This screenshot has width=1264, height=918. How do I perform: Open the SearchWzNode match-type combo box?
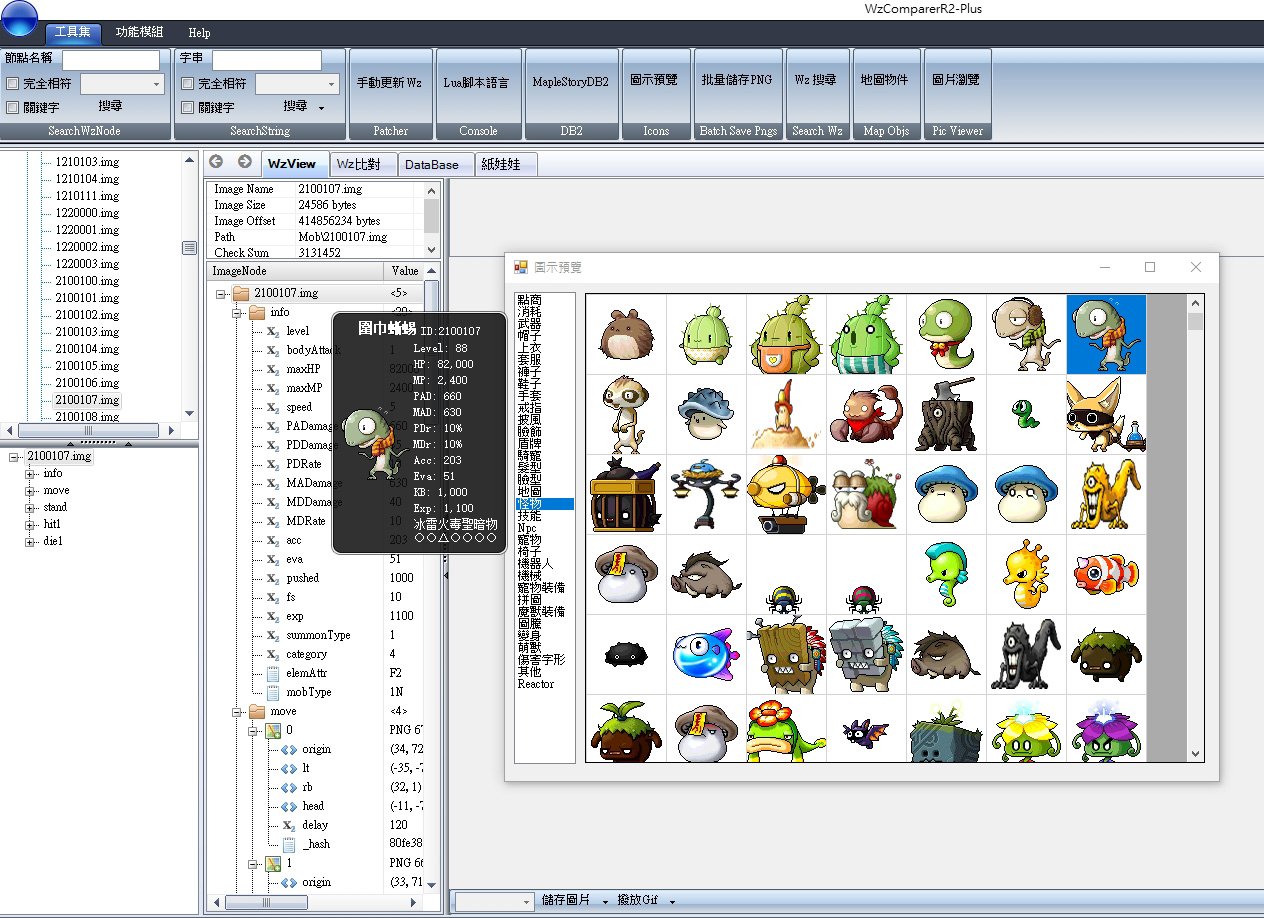(x=122, y=84)
